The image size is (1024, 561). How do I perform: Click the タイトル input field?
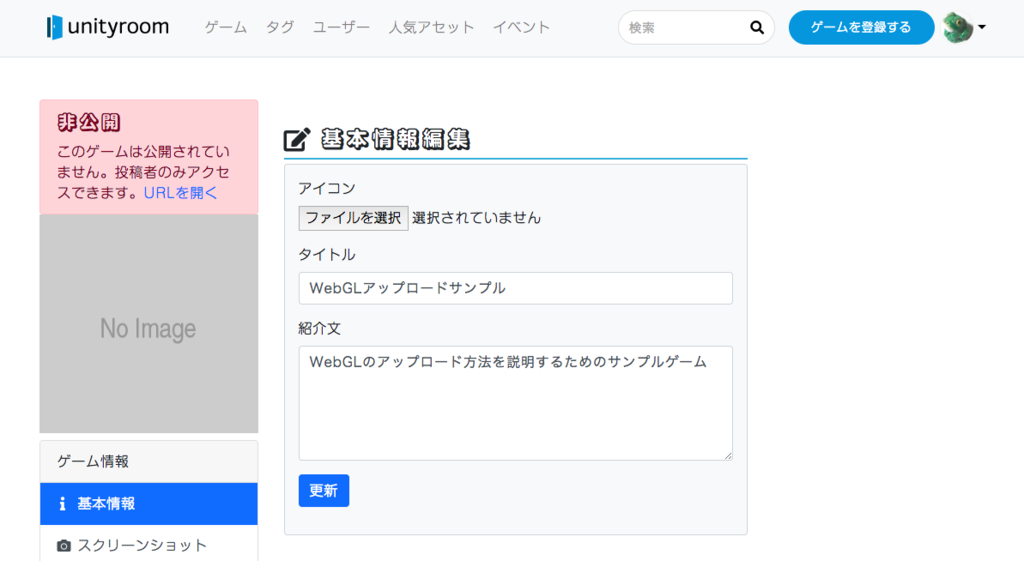[x=516, y=288]
